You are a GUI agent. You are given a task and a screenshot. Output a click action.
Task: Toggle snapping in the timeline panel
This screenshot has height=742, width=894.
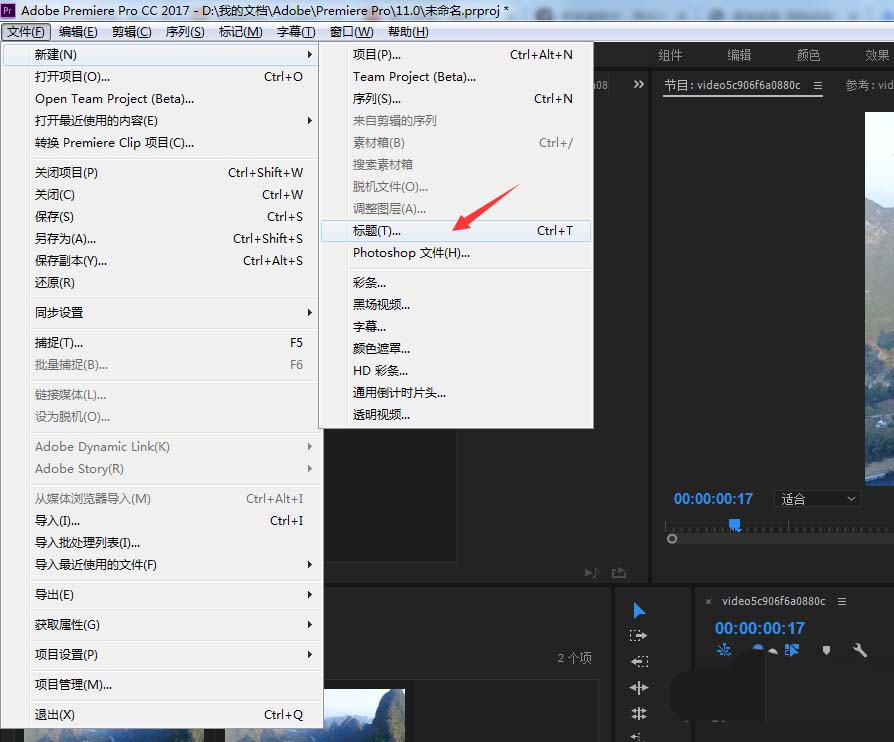point(723,650)
